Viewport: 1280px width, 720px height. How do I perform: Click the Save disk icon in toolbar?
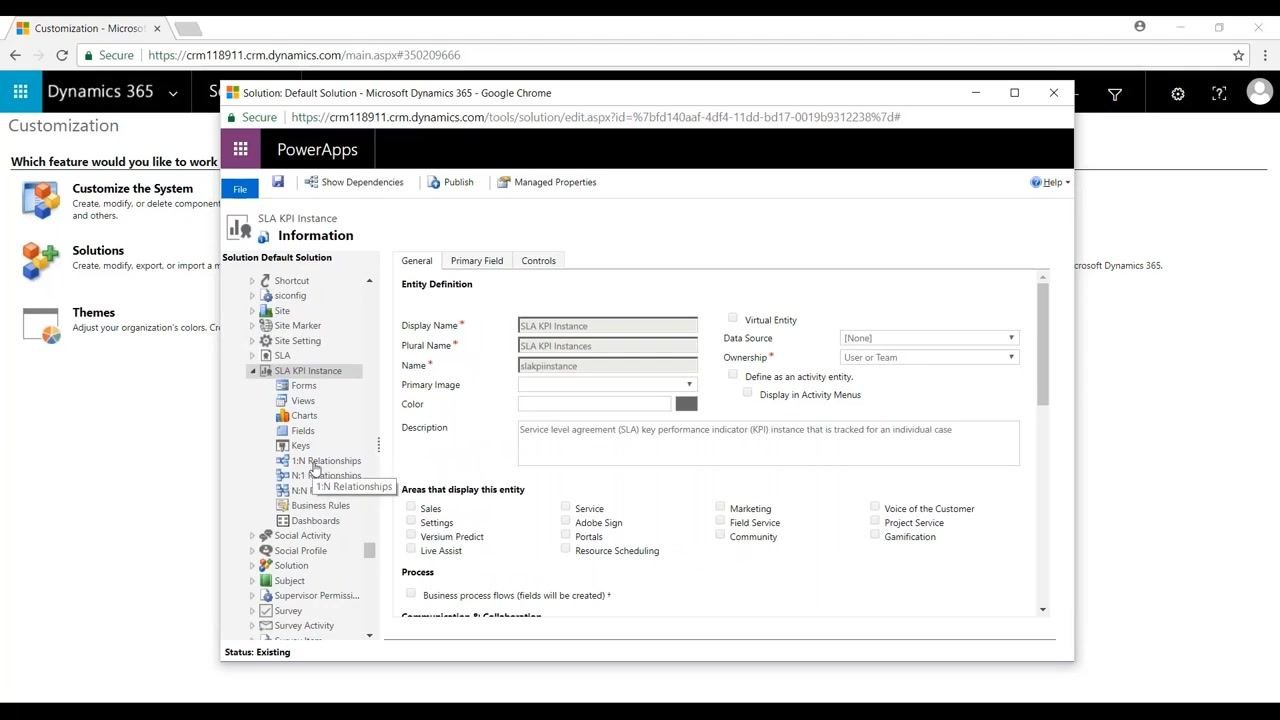[x=278, y=182]
